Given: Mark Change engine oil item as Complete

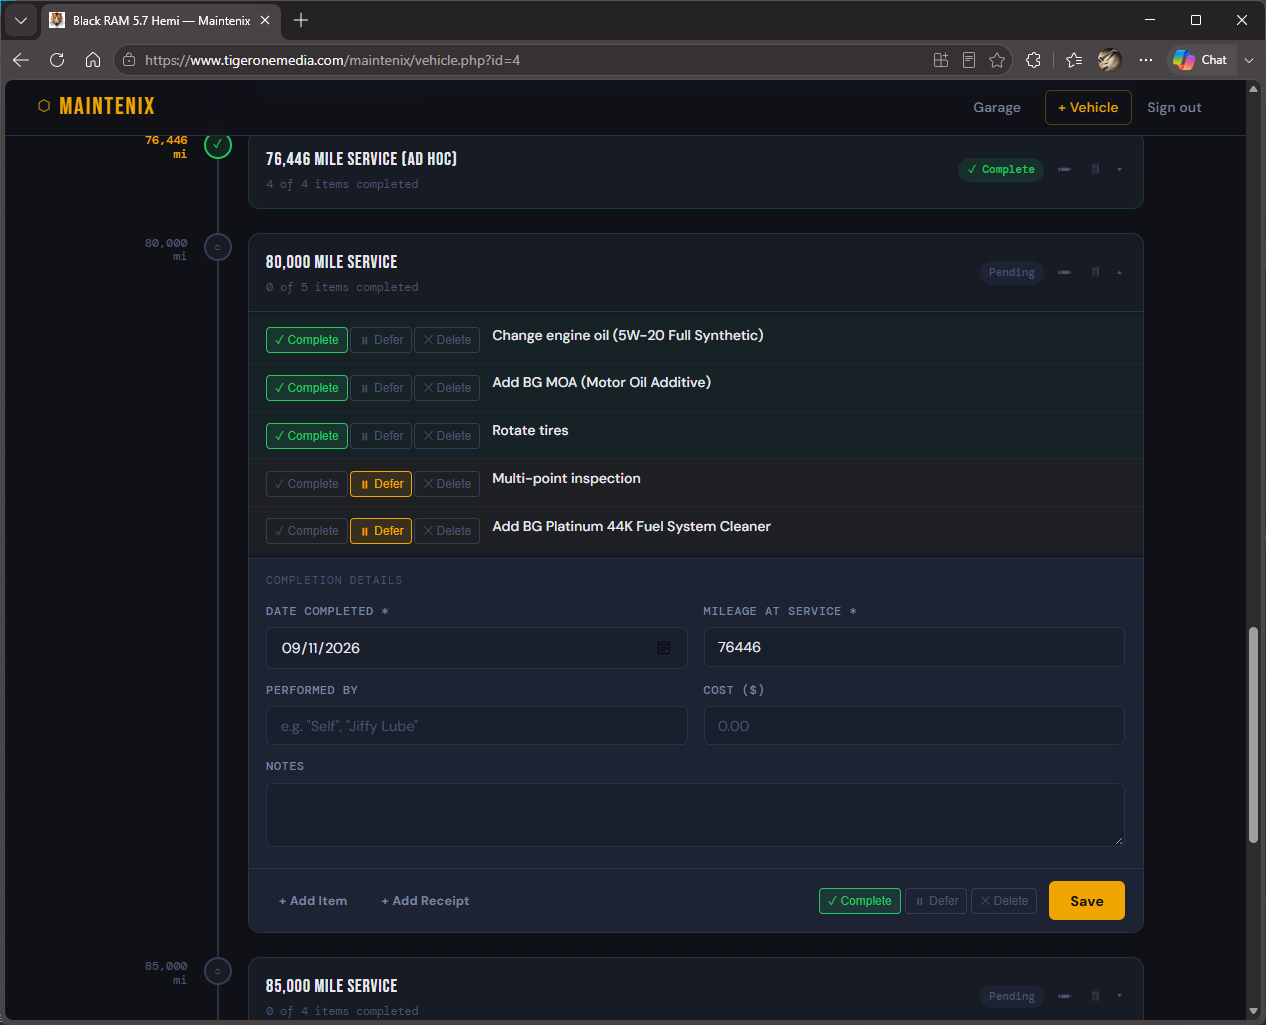Looking at the screenshot, I should click(x=307, y=340).
